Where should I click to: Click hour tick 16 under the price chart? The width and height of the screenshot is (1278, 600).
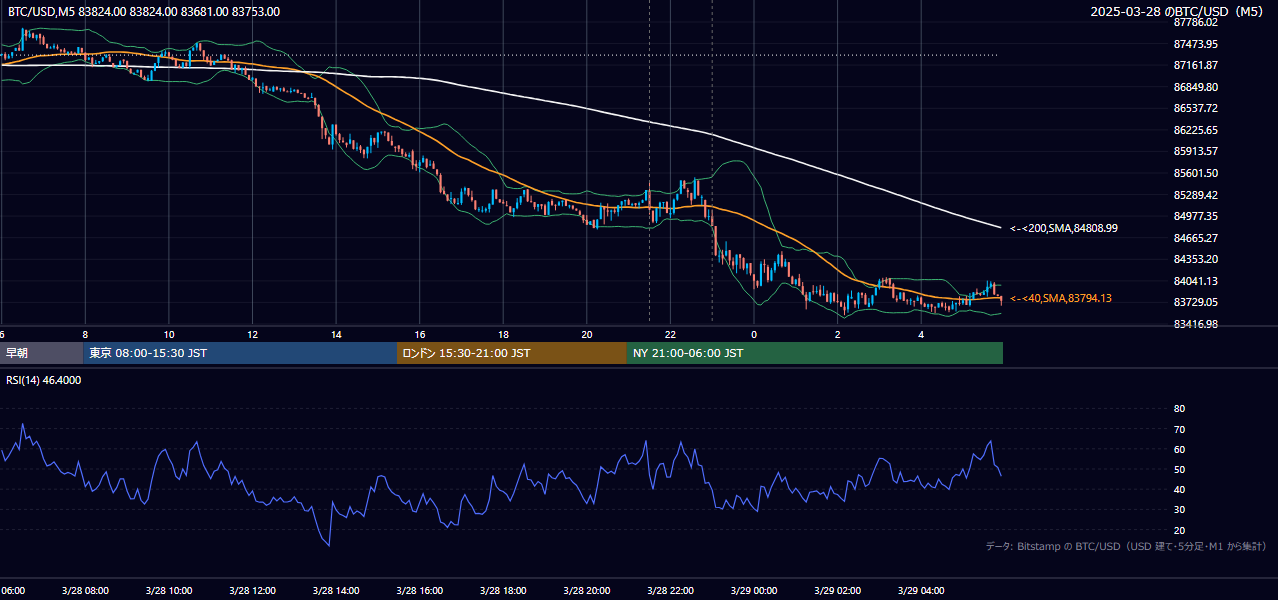click(x=420, y=334)
